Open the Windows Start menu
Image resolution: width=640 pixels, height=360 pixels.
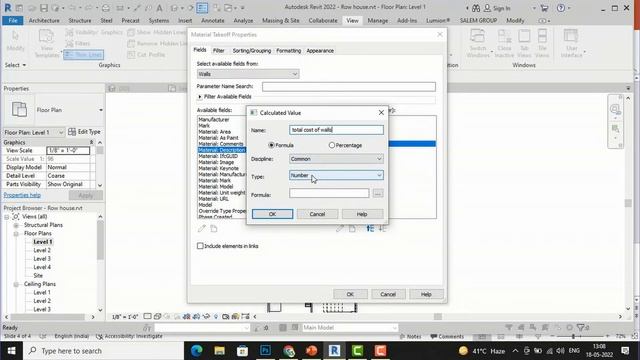pyautogui.click(x=11, y=351)
